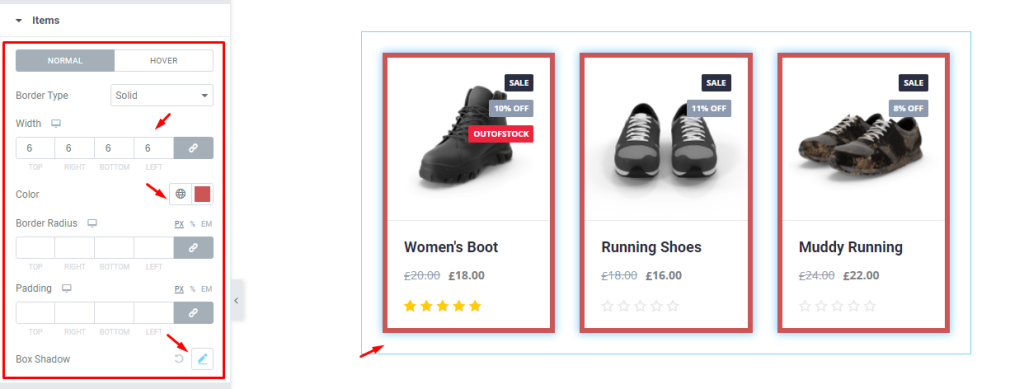Click the device icon beside Border Radius

92,223
